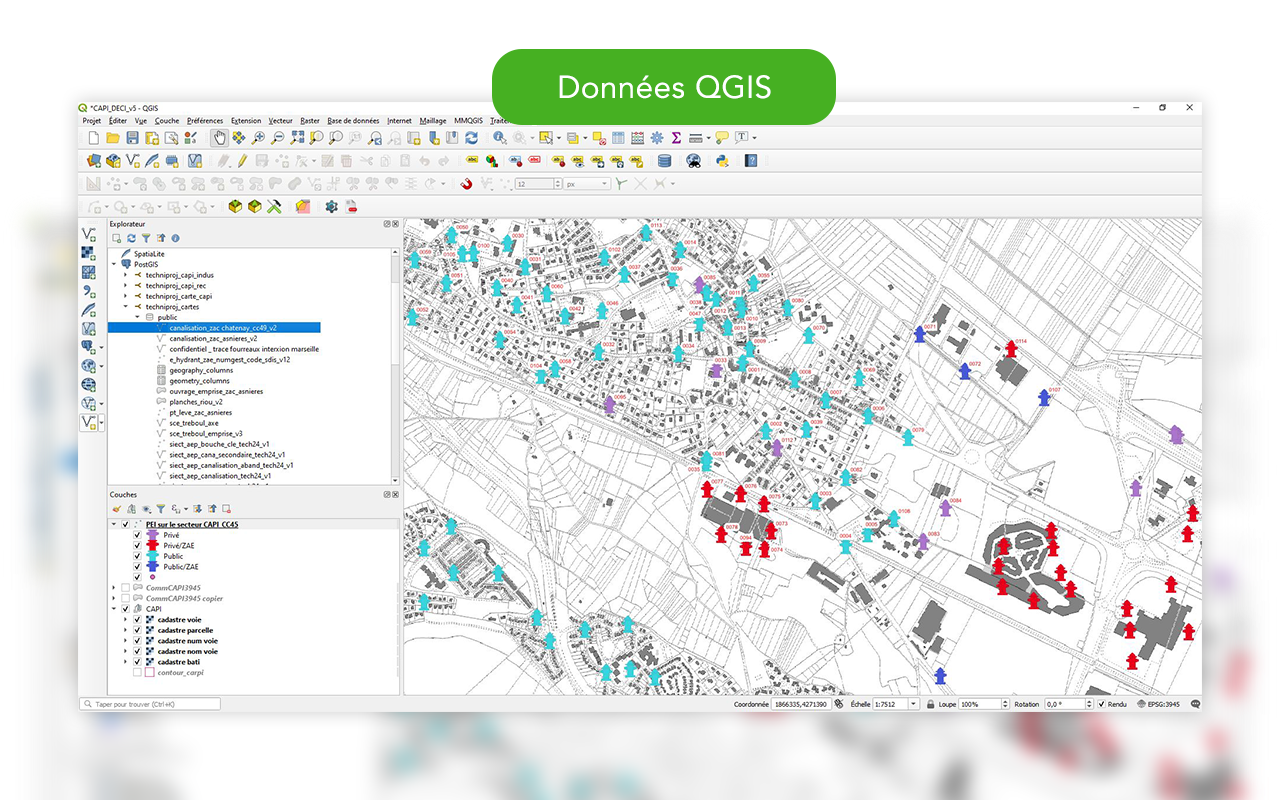
Task: Open the attribute table icon
Action: (x=619, y=138)
